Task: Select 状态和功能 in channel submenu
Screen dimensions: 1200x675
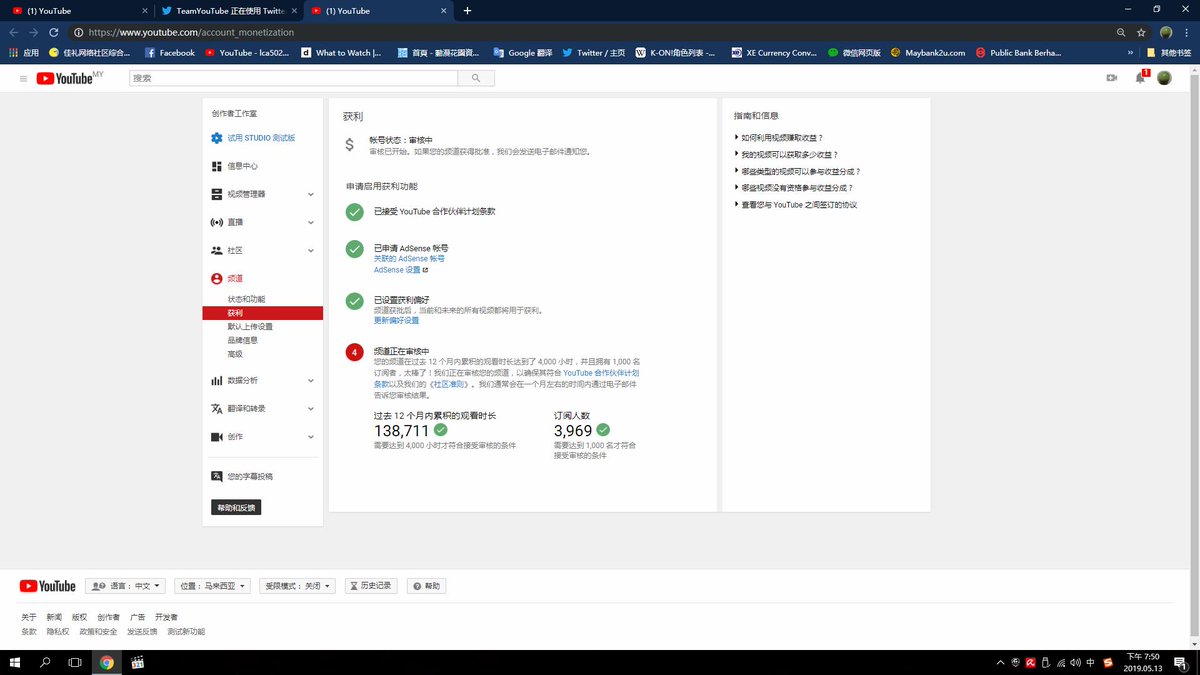Action: (x=246, y=300)
